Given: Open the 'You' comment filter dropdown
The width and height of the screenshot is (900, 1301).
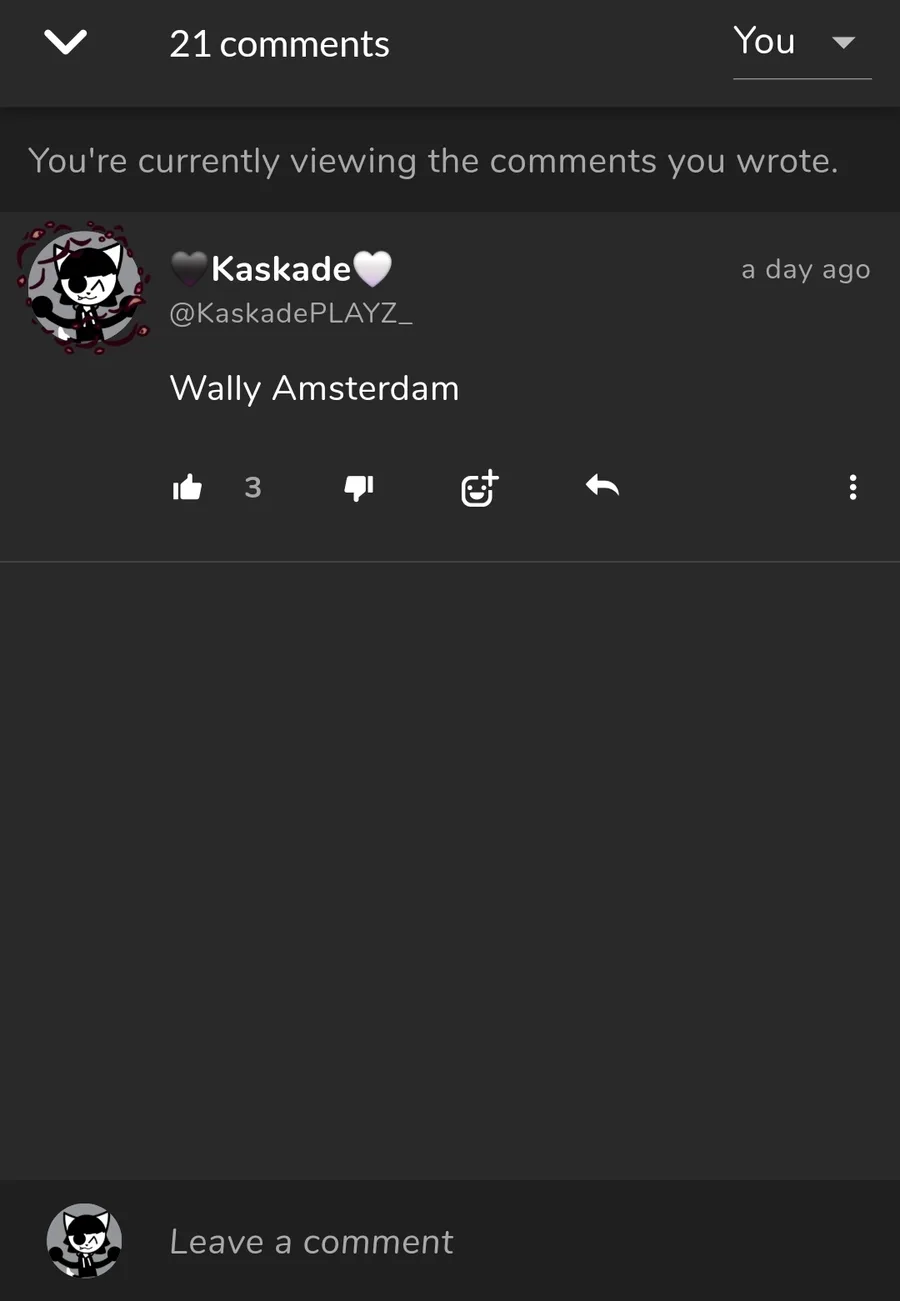Looking at the screenshot, I should point(802,43).
